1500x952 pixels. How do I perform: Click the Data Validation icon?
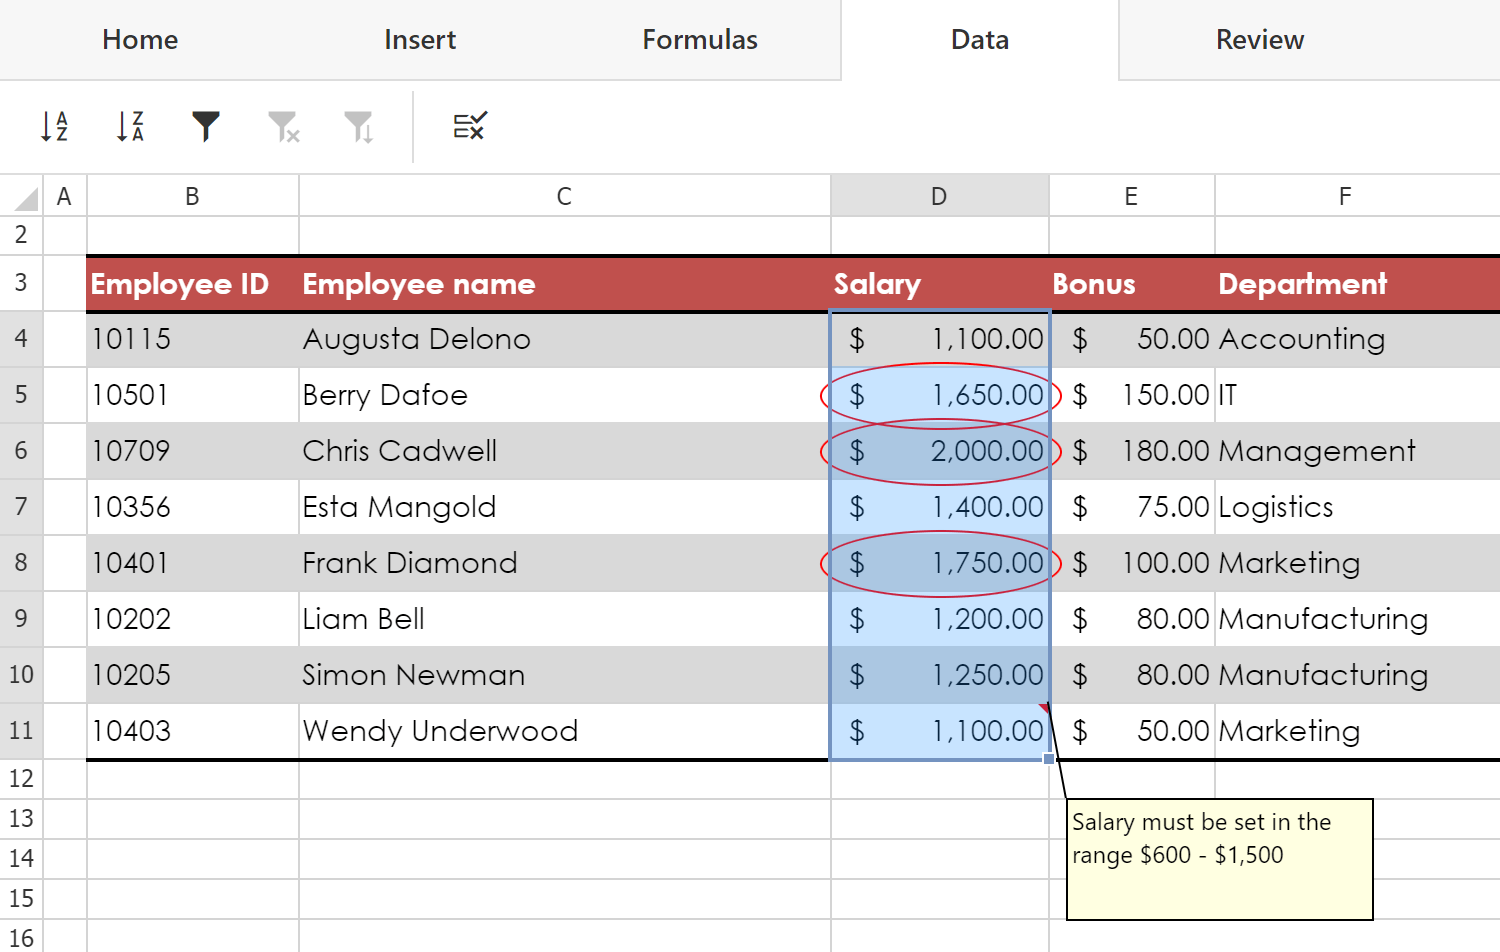(469, 126)
